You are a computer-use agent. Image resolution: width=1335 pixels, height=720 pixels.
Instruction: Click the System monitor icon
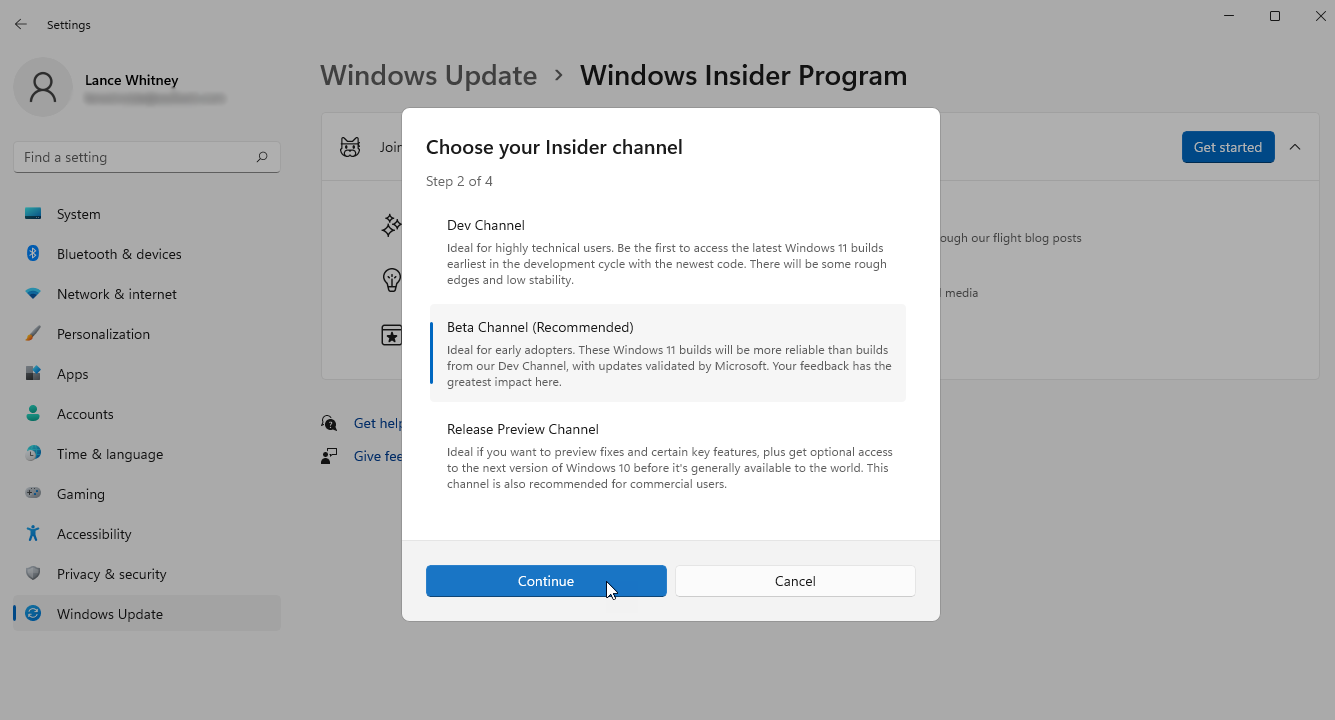pos(33,214)
